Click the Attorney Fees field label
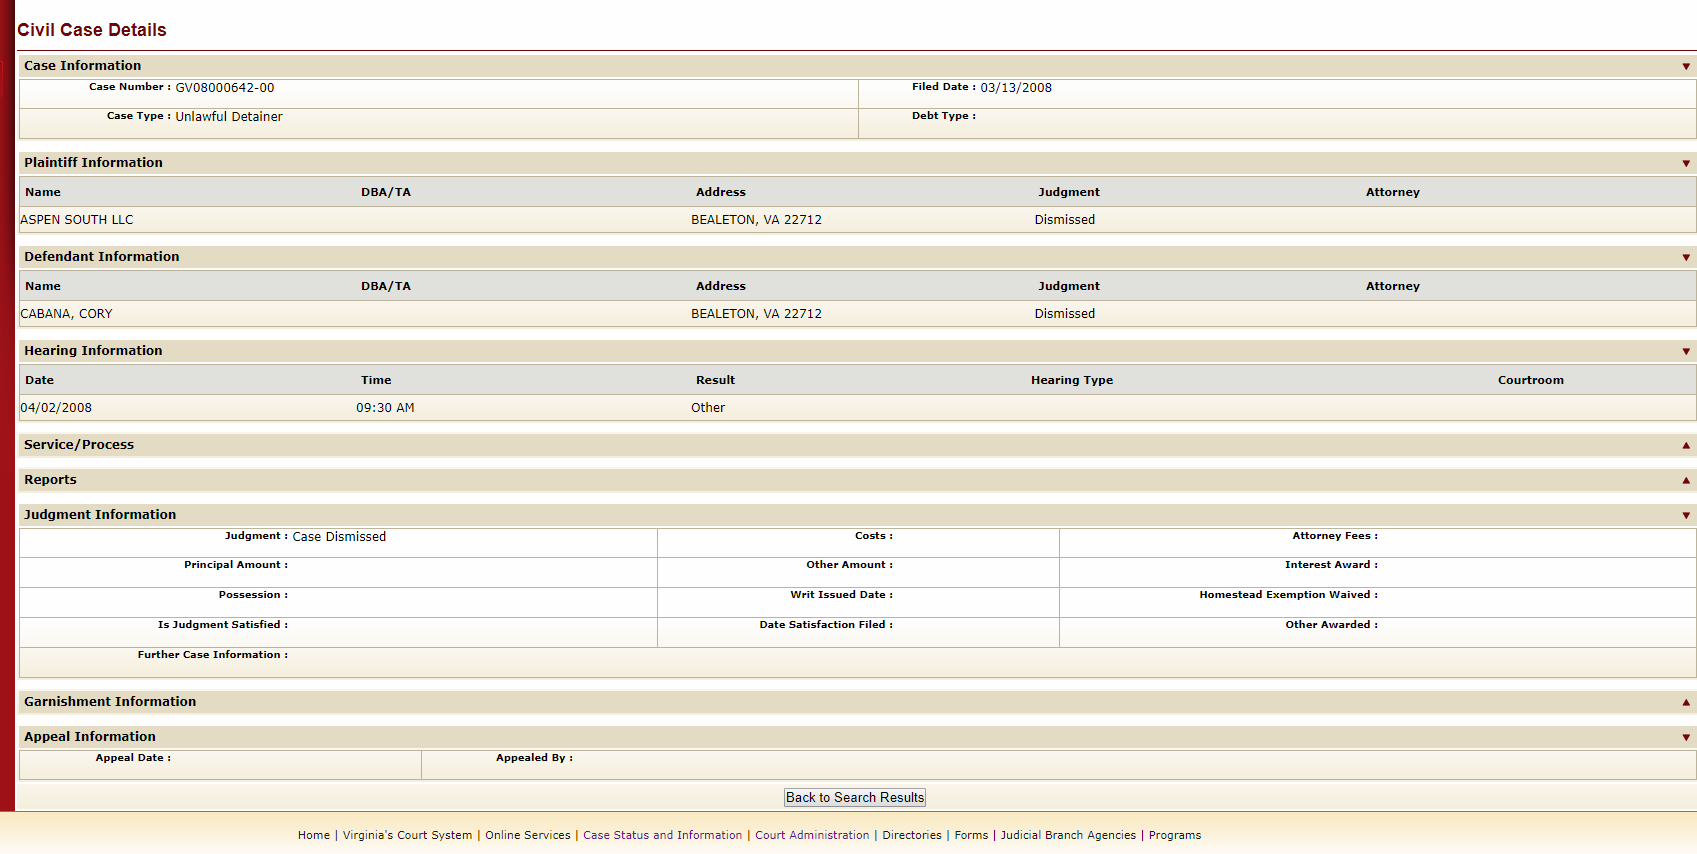 (x=1335, y=536)
